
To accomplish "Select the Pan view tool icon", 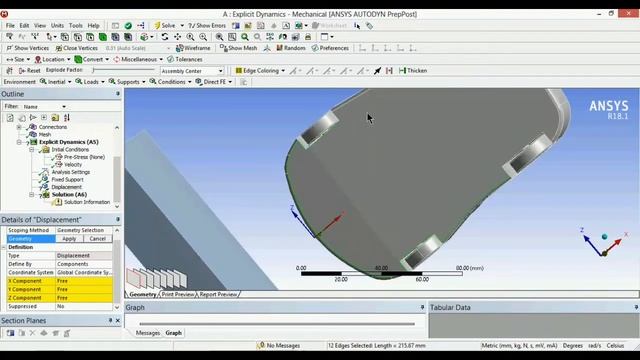I will (178, 37).
